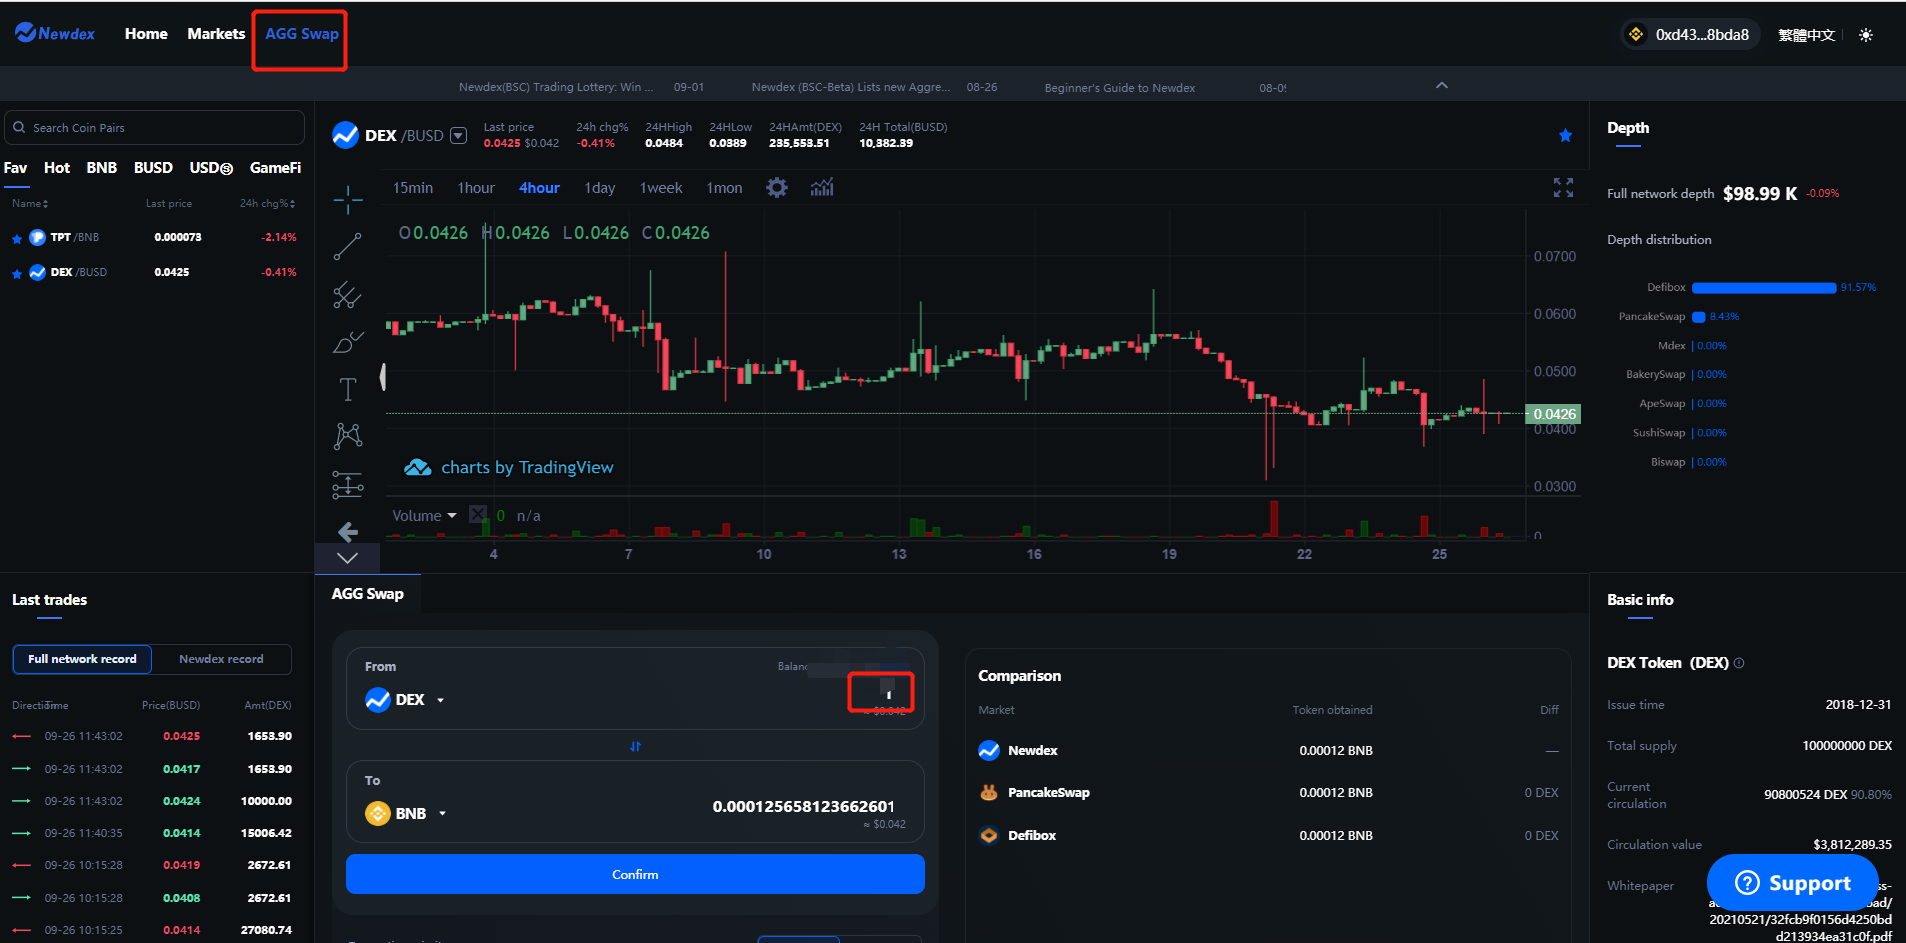
Task: Select the trend line drawing tool
Action: pos(348,246)
